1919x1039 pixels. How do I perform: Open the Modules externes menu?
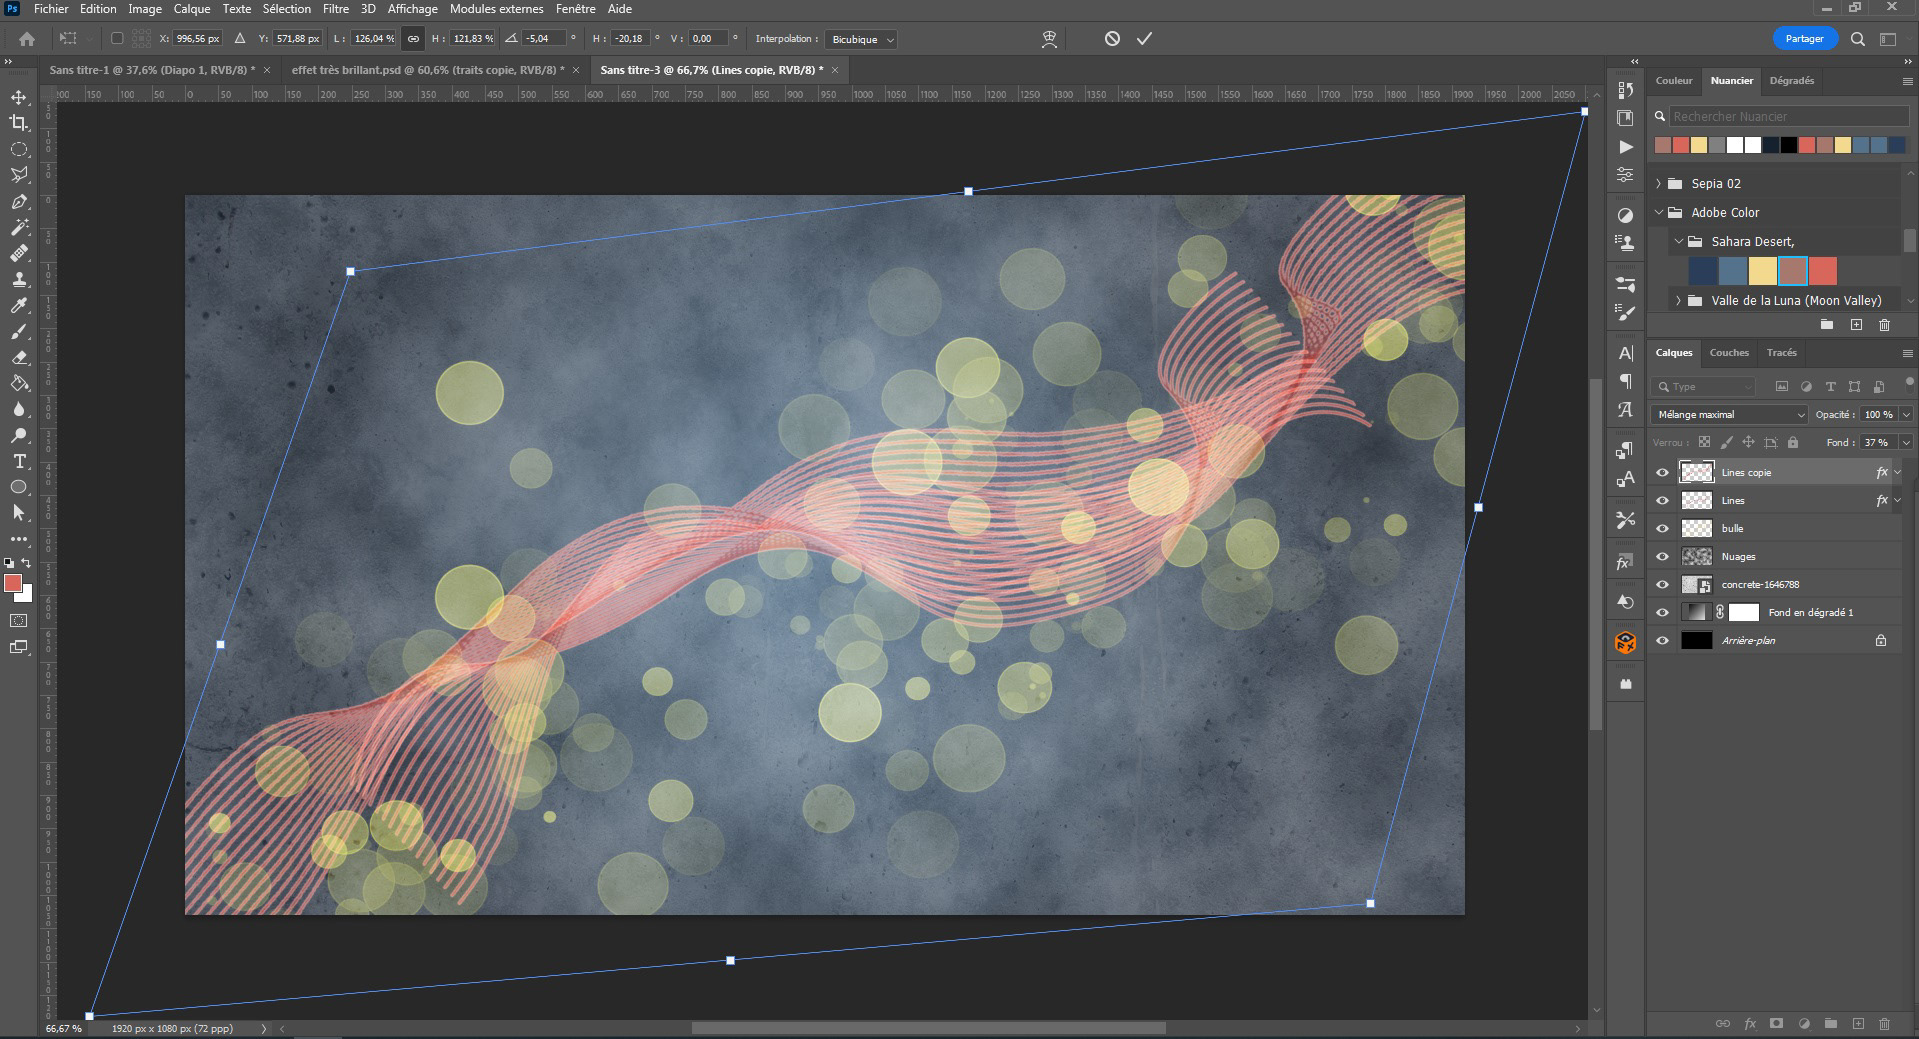coord(497,9)
